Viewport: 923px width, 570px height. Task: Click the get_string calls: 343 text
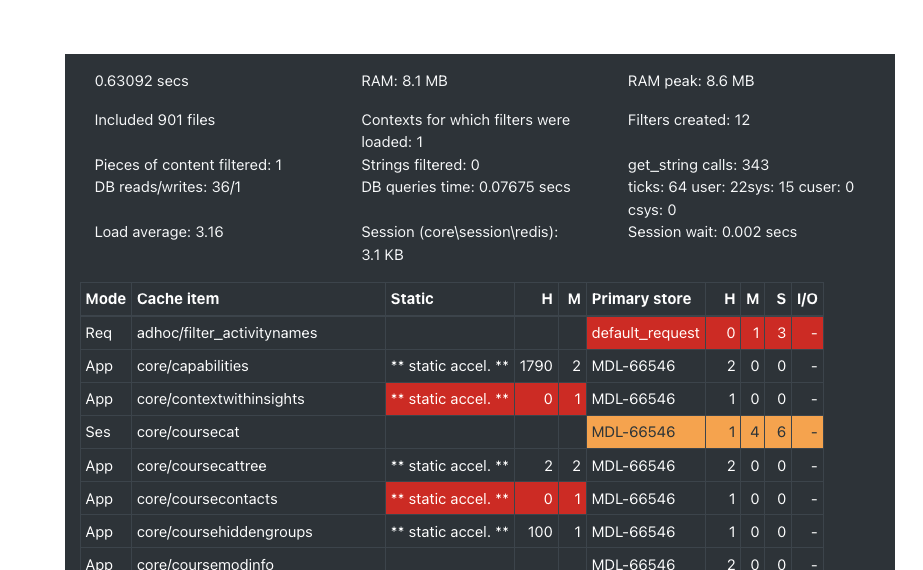(698, 165)
